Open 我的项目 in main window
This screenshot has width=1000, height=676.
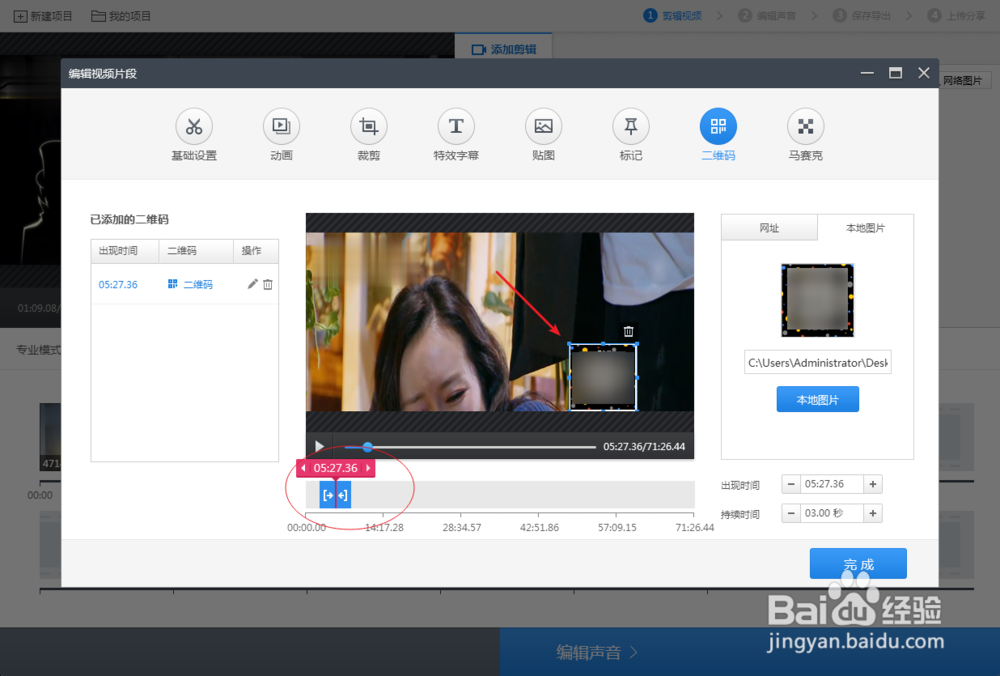(121, 16)
